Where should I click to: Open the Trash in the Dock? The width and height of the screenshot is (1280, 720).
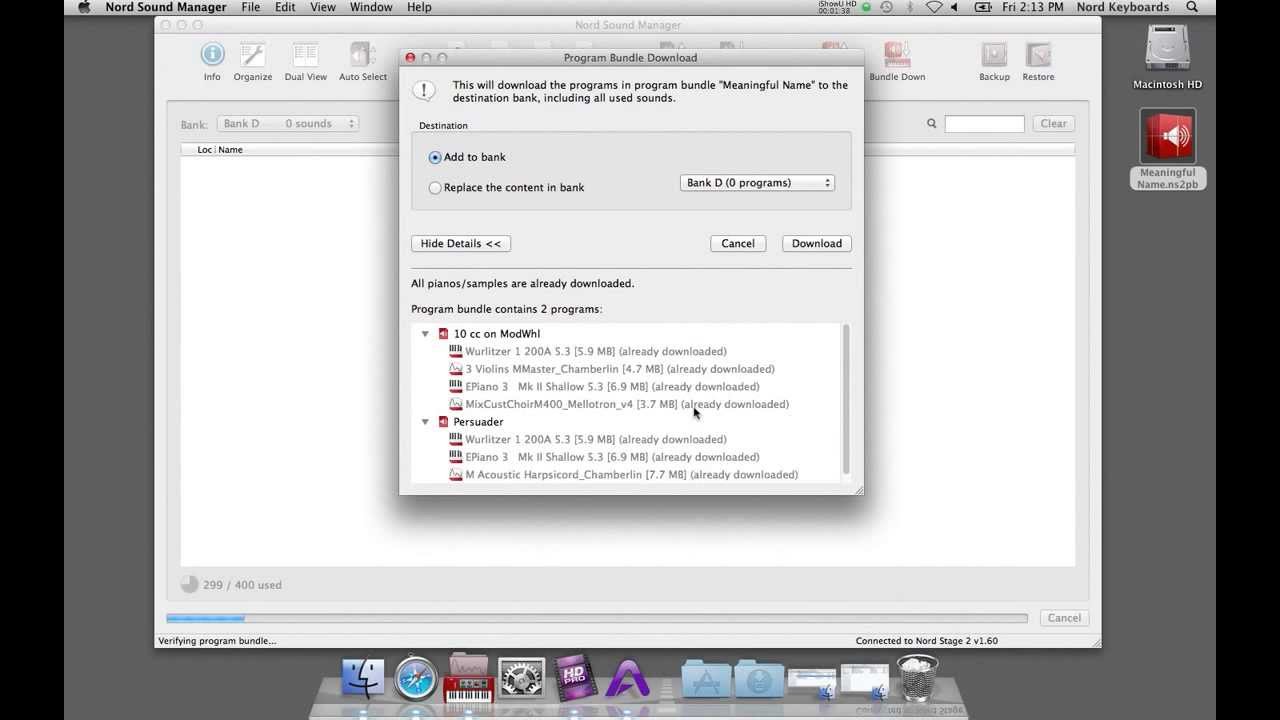pyautogui.click(x=917, y=678)
